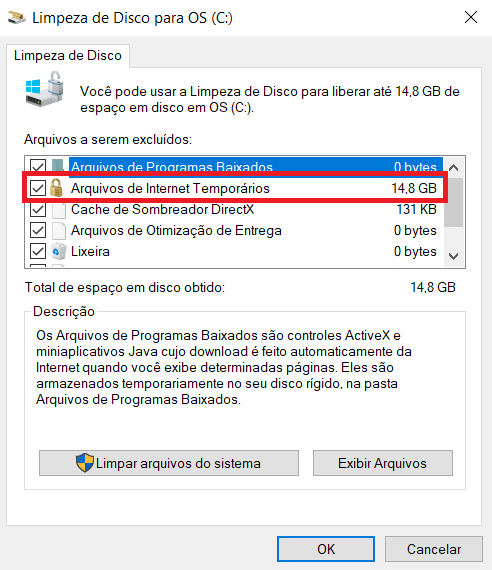Click the Windows drive icon with padlock
This screenshot has height=570, width=492.
(45, 89)
